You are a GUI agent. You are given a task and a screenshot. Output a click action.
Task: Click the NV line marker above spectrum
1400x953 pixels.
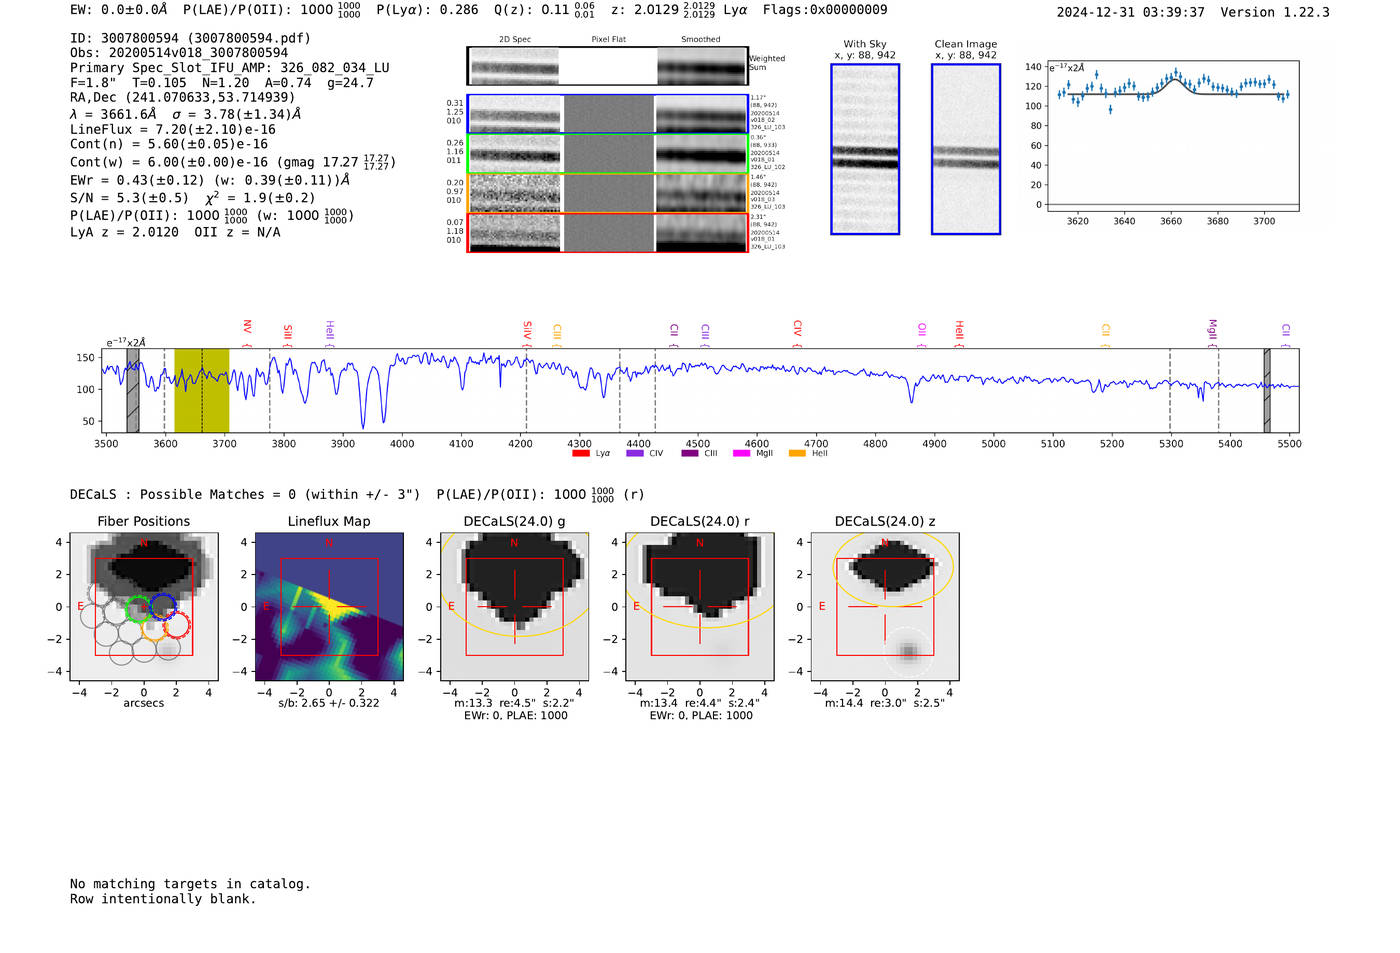pyautogui.click(x=247, y=332)
